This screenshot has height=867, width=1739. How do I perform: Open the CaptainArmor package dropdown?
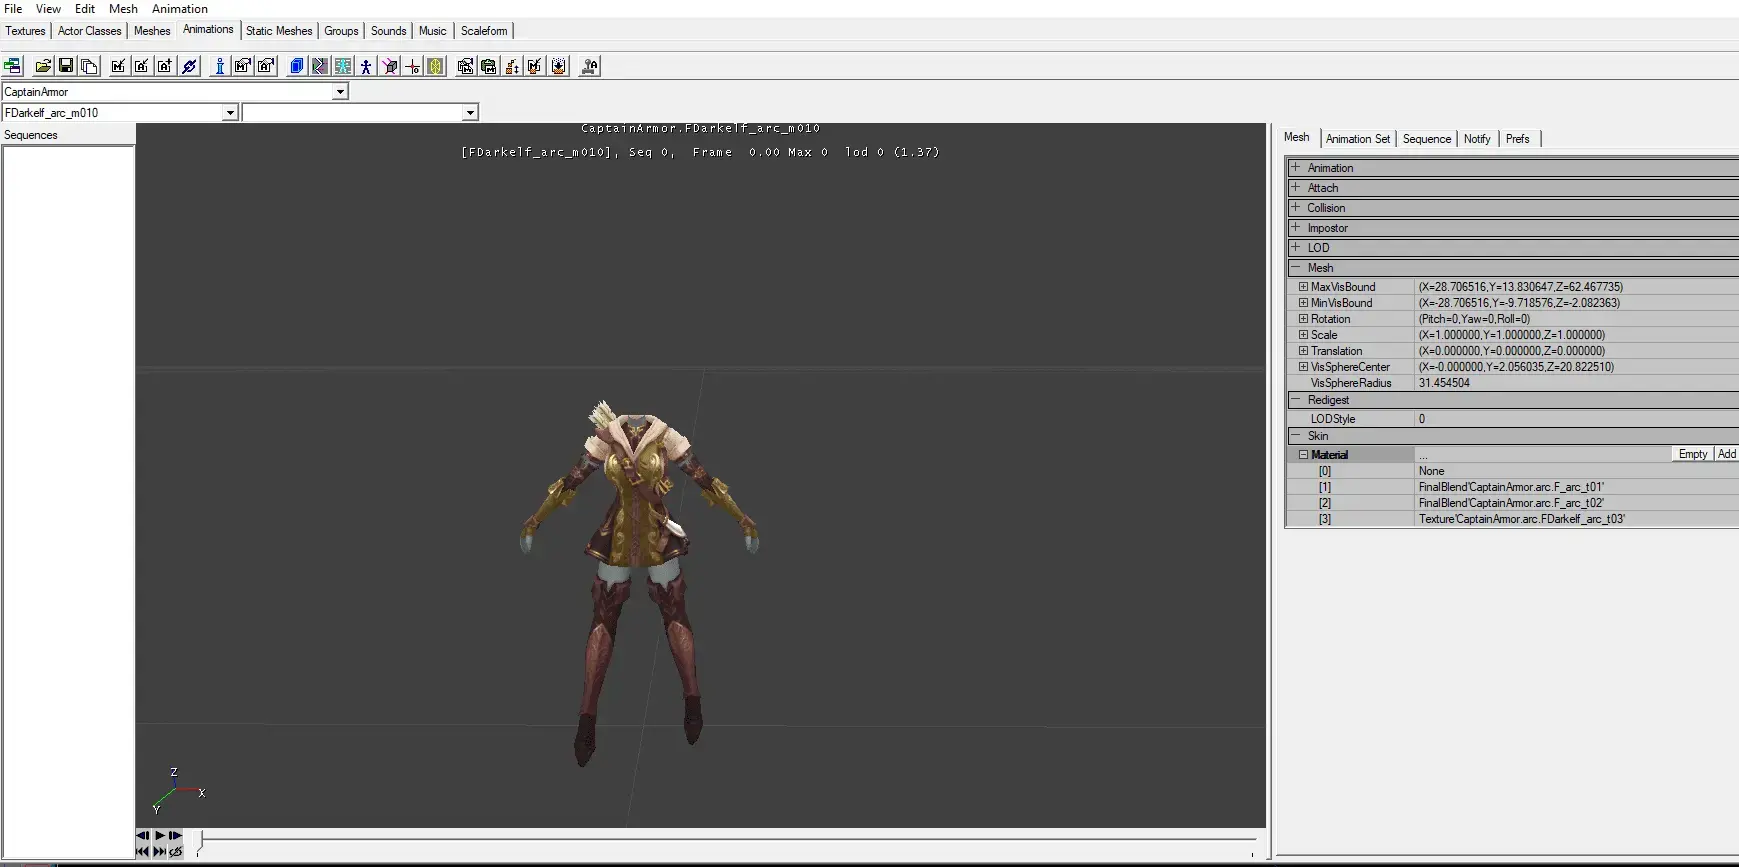point(340,92)
